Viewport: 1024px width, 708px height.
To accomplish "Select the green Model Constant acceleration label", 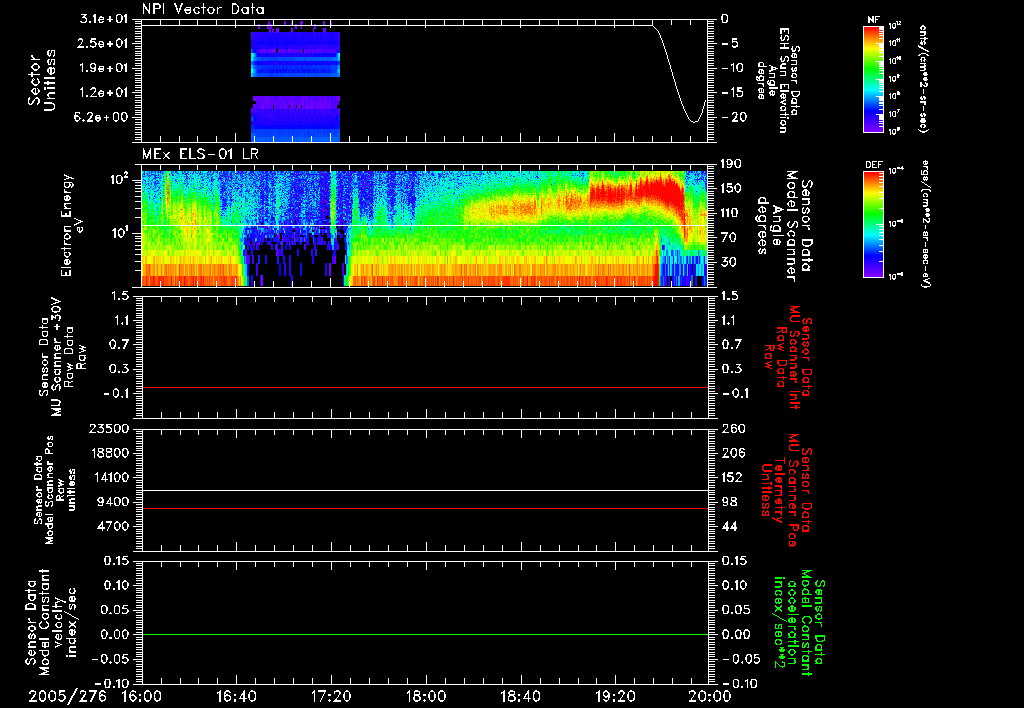I will 799,624.
